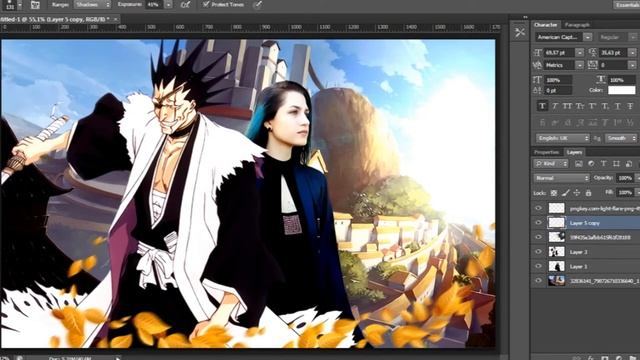Click the white text Color swatch
The image size is (640, 360).
pos(622,90)
